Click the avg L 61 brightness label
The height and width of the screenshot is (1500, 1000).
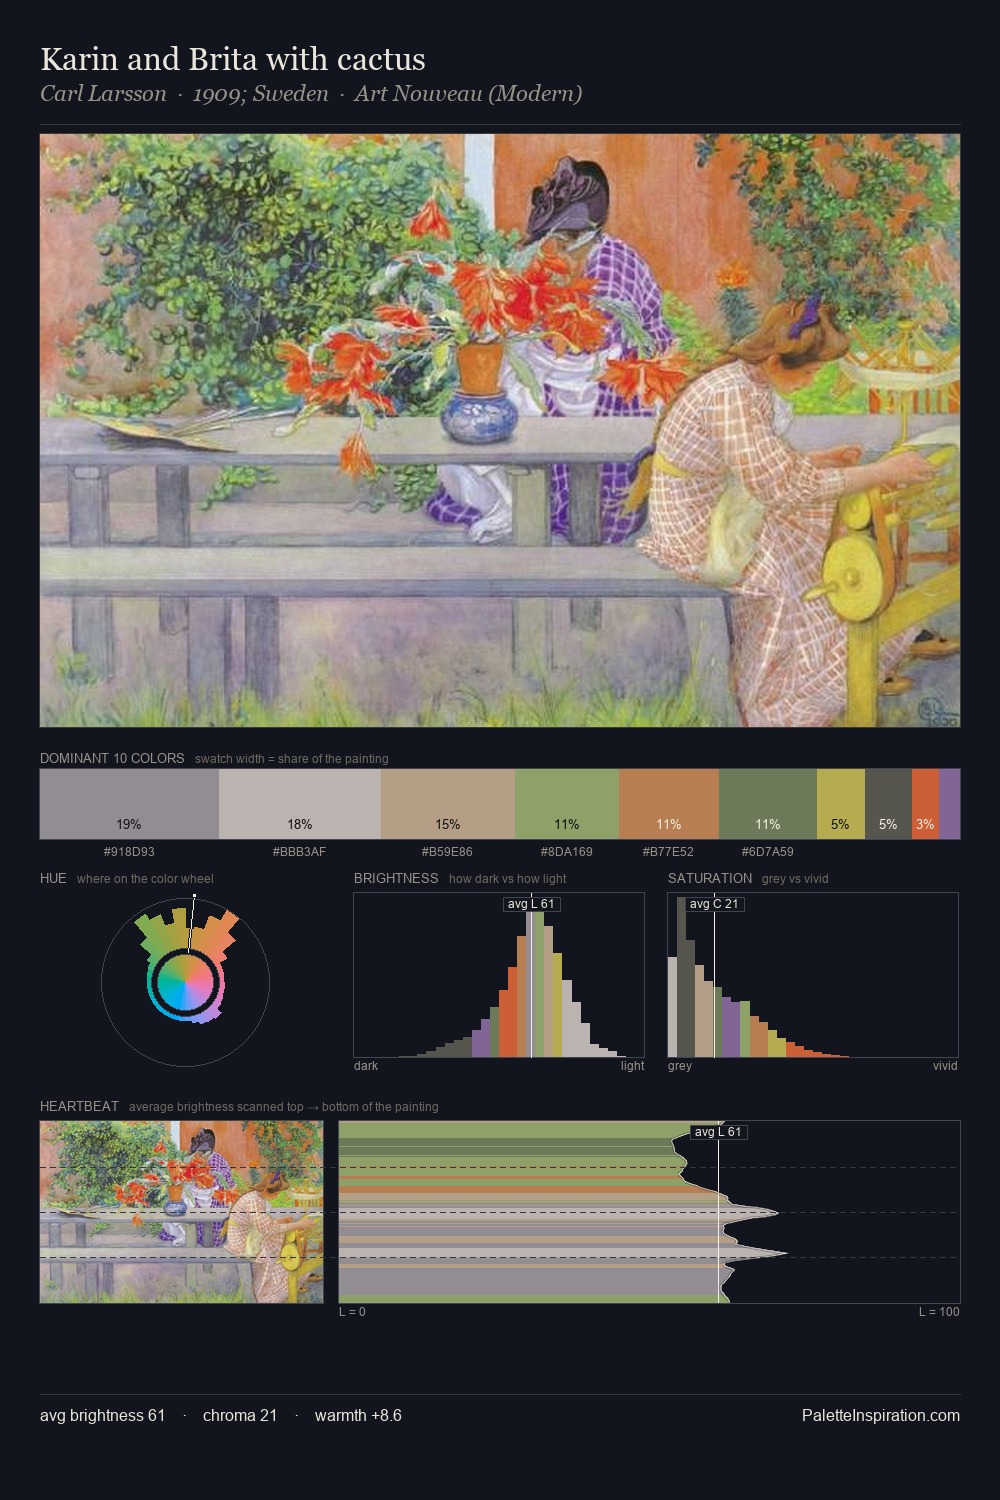pos(531,904)
